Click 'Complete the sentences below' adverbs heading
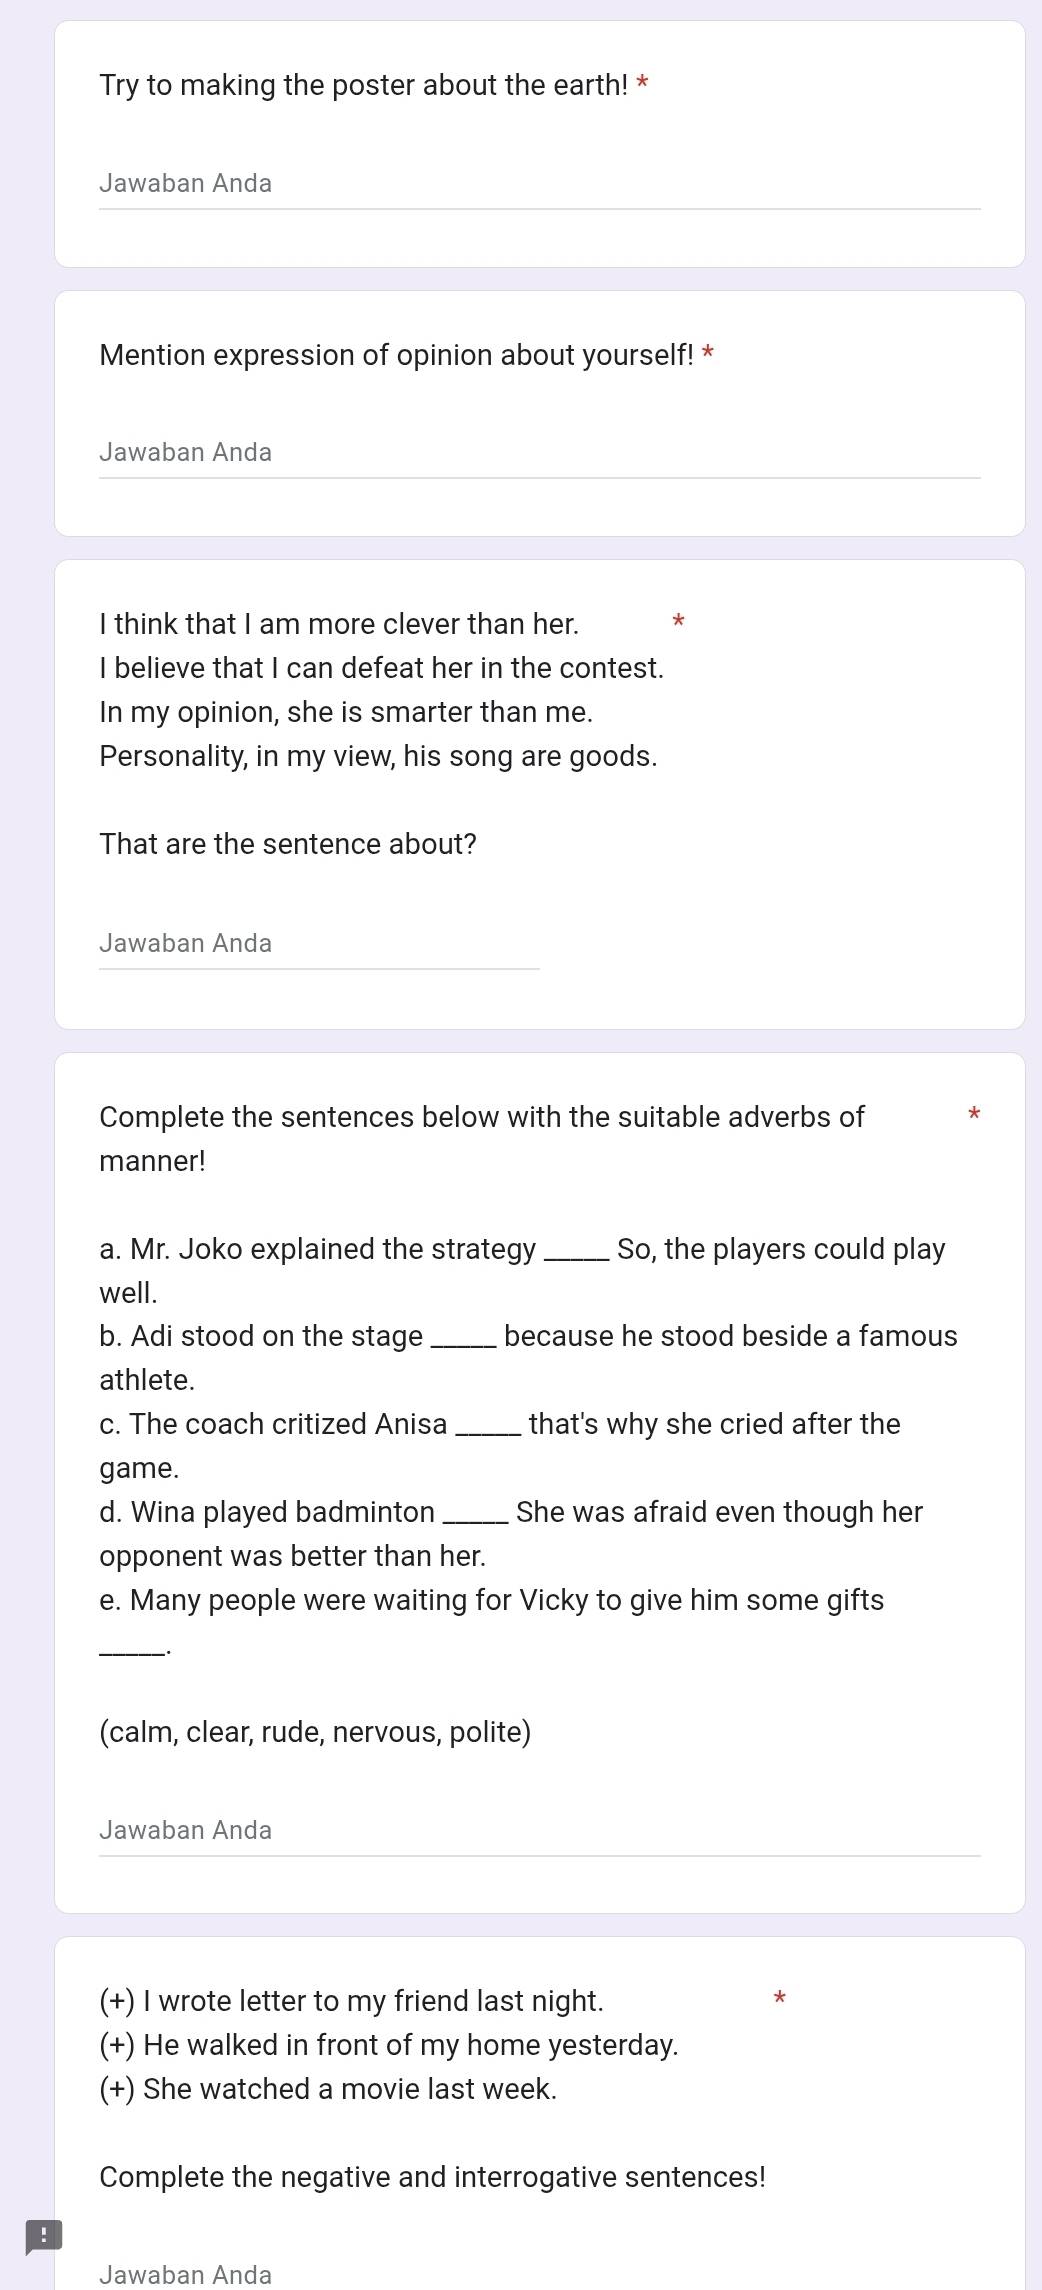This screenshot has width=1042, height=2290. tap(482, 1139)
